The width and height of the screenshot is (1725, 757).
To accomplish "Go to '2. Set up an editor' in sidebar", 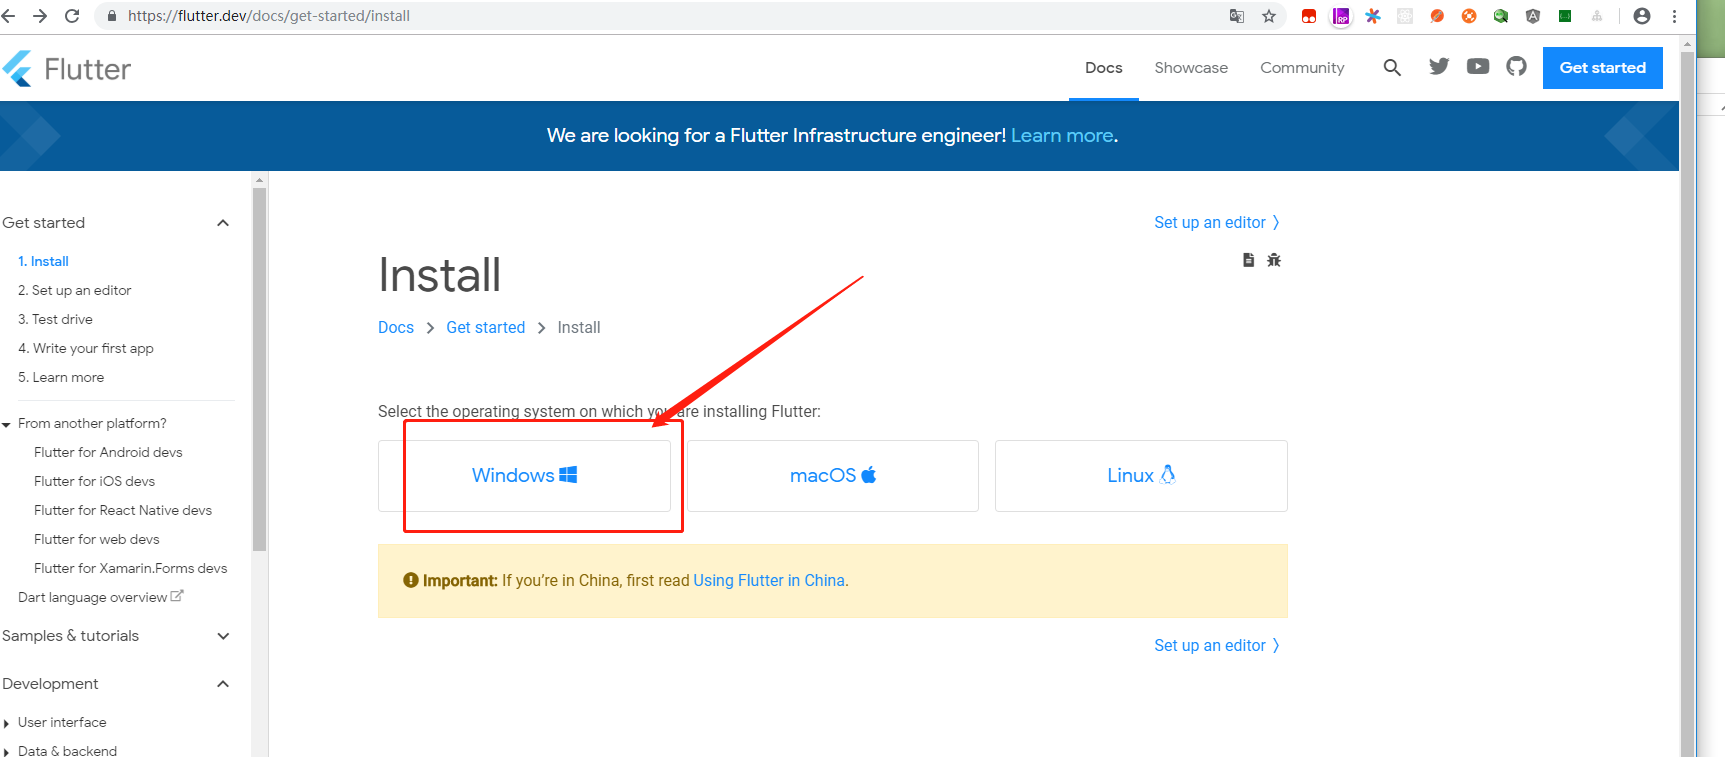I will [75, 290].
